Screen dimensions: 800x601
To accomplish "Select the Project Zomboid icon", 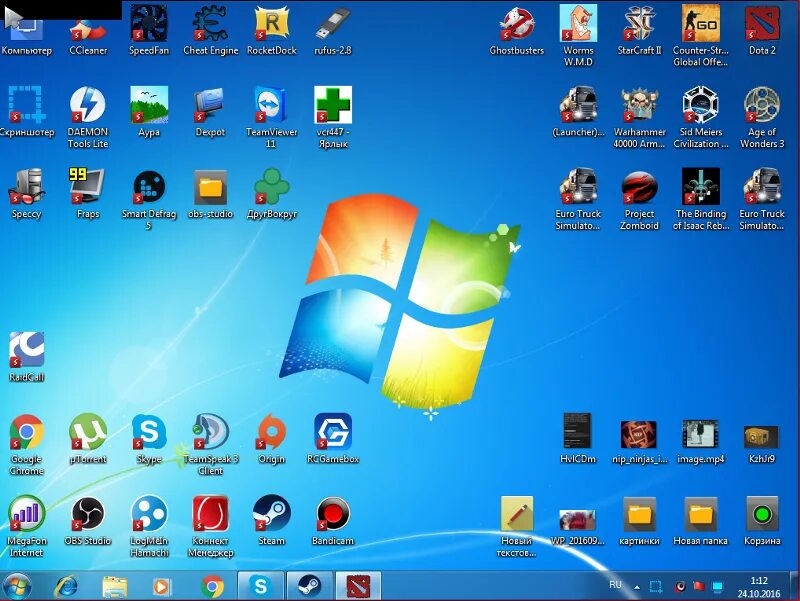I will [639, 199].
